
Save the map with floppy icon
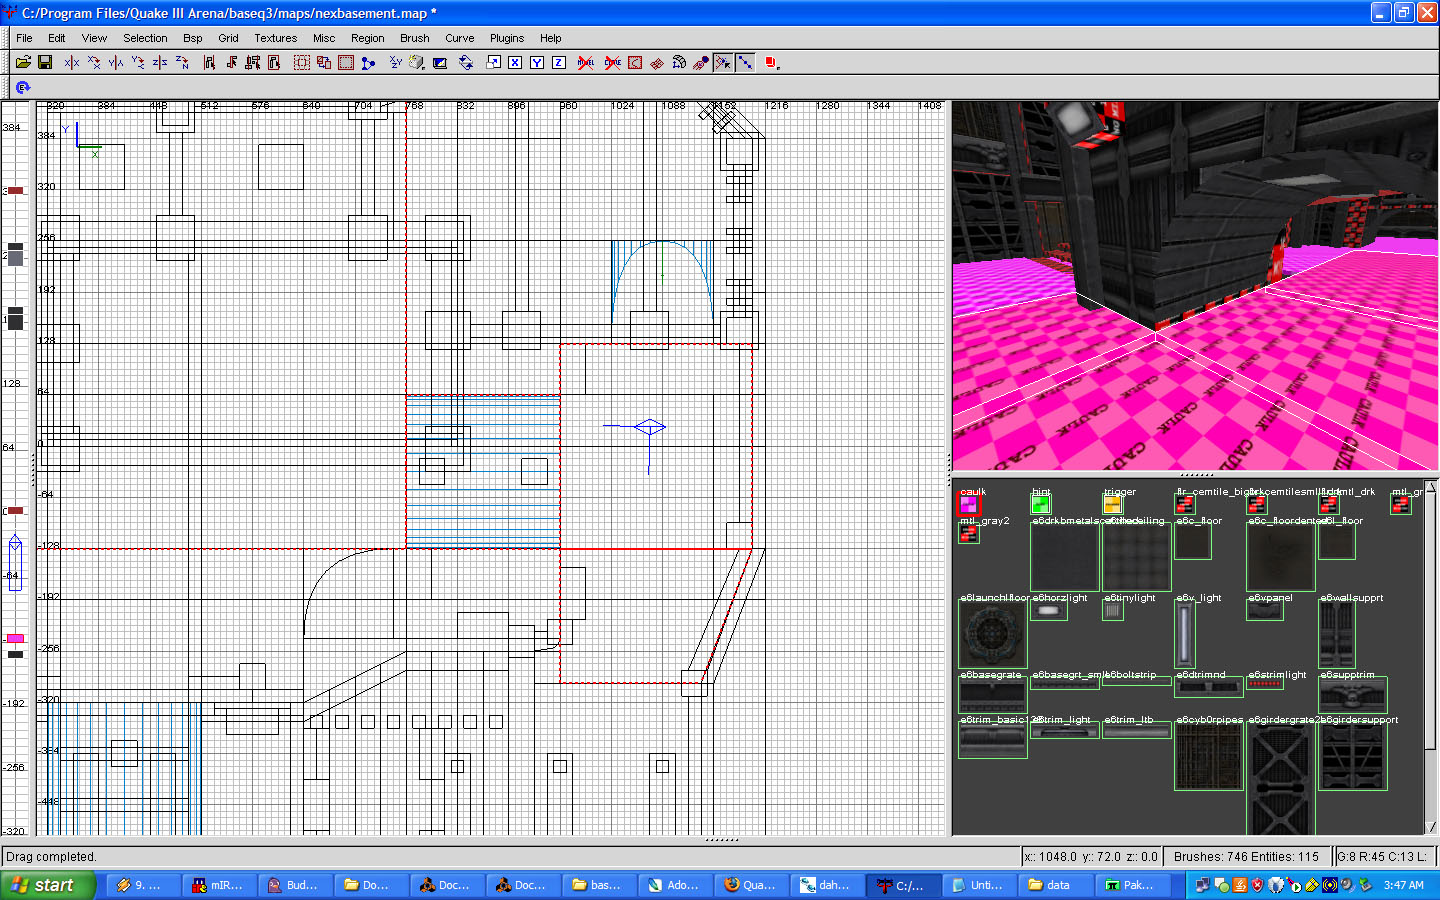tap(45, 62)
